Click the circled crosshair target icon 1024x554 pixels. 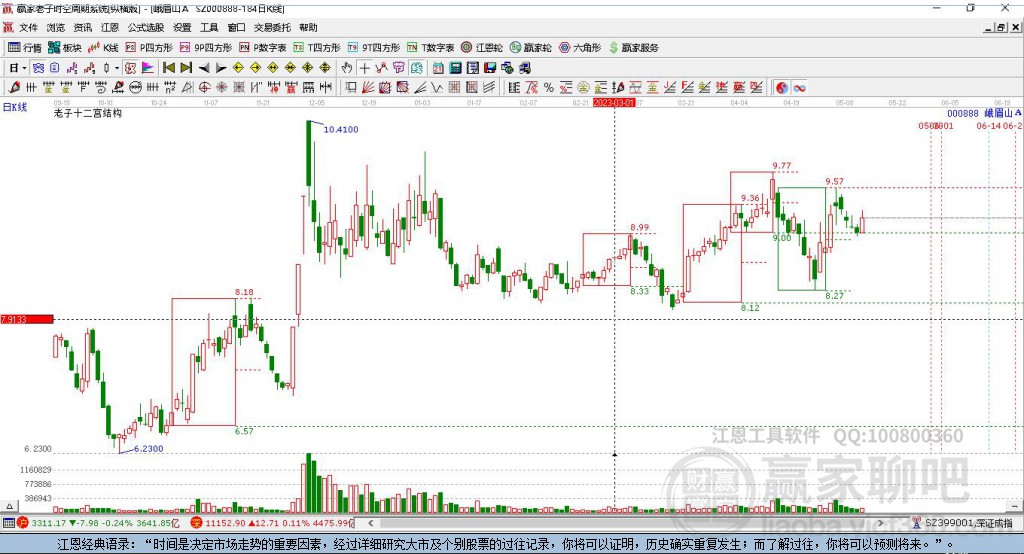[x=204, y=88]
